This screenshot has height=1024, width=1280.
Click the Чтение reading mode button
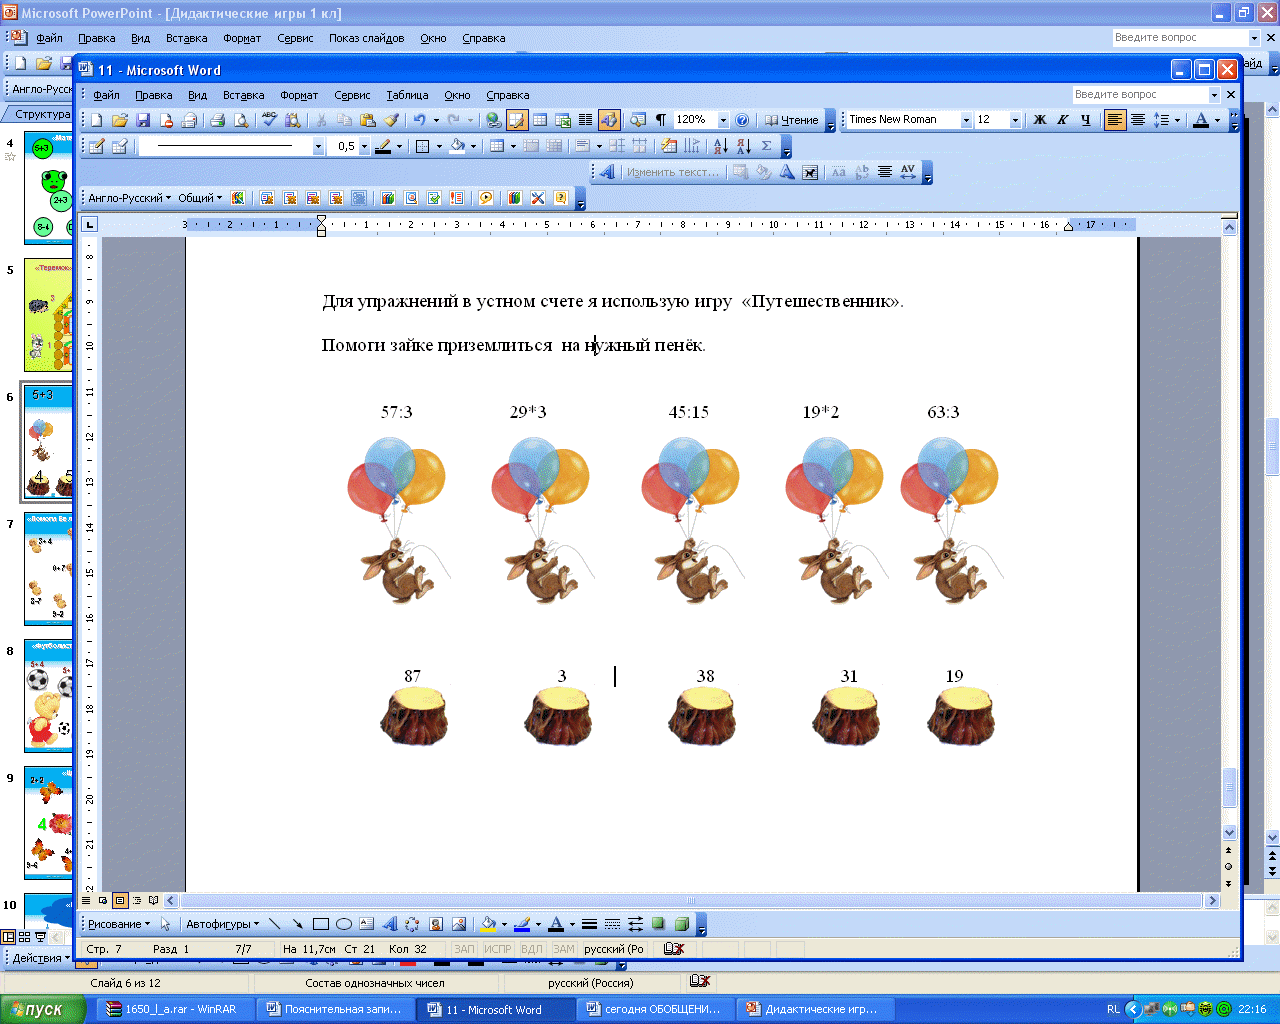click(x=792, y=120)
